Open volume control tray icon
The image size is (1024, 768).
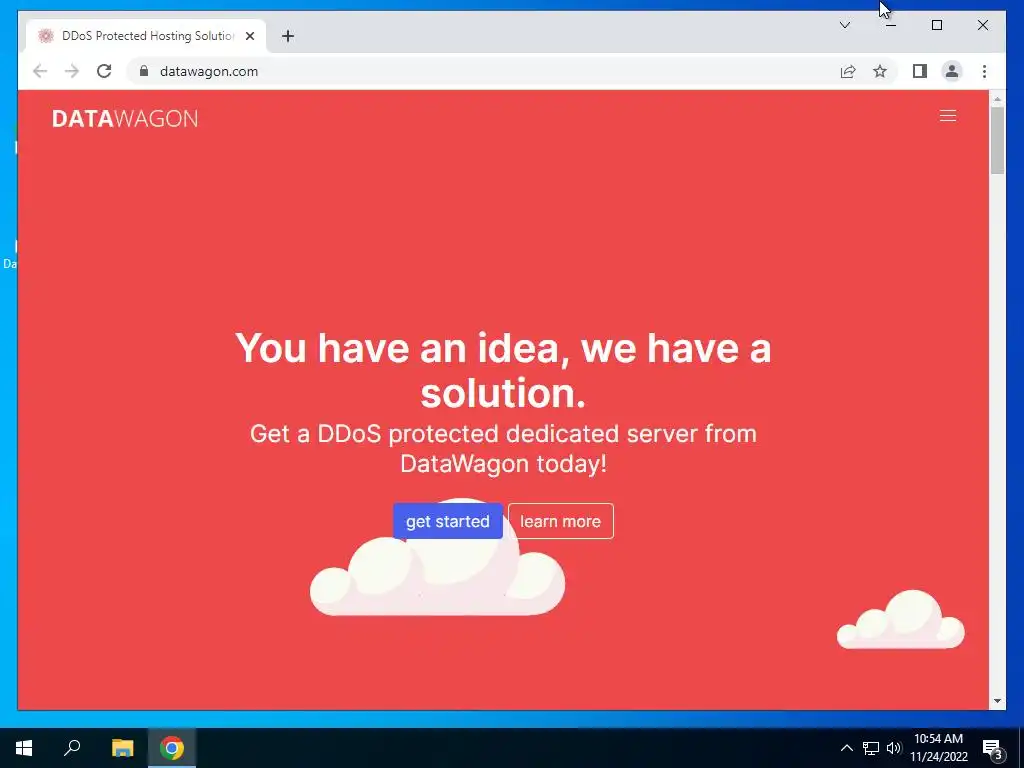(x=893, y=748)
